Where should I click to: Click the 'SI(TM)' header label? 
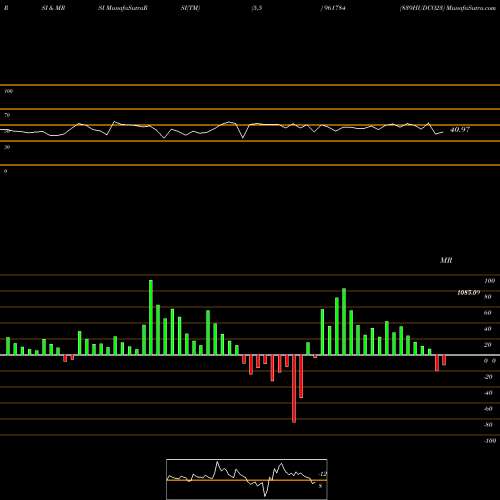(x=190, y=8)
